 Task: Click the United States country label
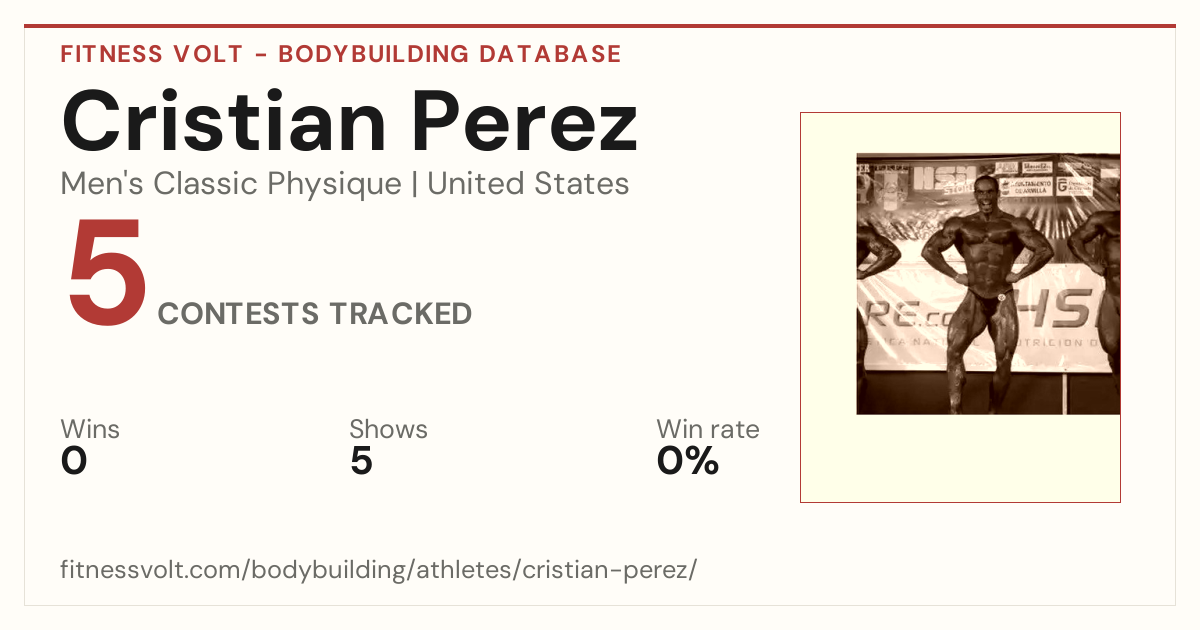click(528, 184)
